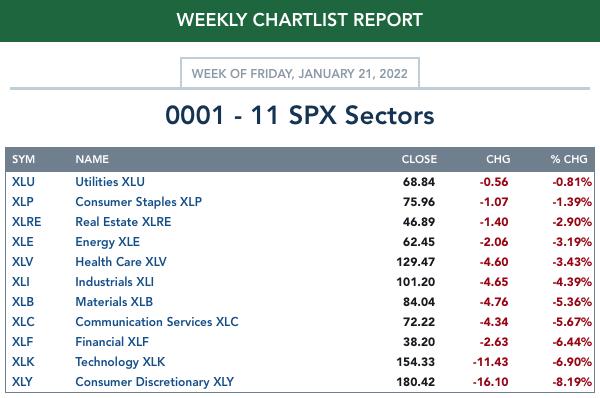Sort by the CLOSE column header
The height and width of the screenshot is (398, 600).
pyautogui.click(x=419, y=159)
